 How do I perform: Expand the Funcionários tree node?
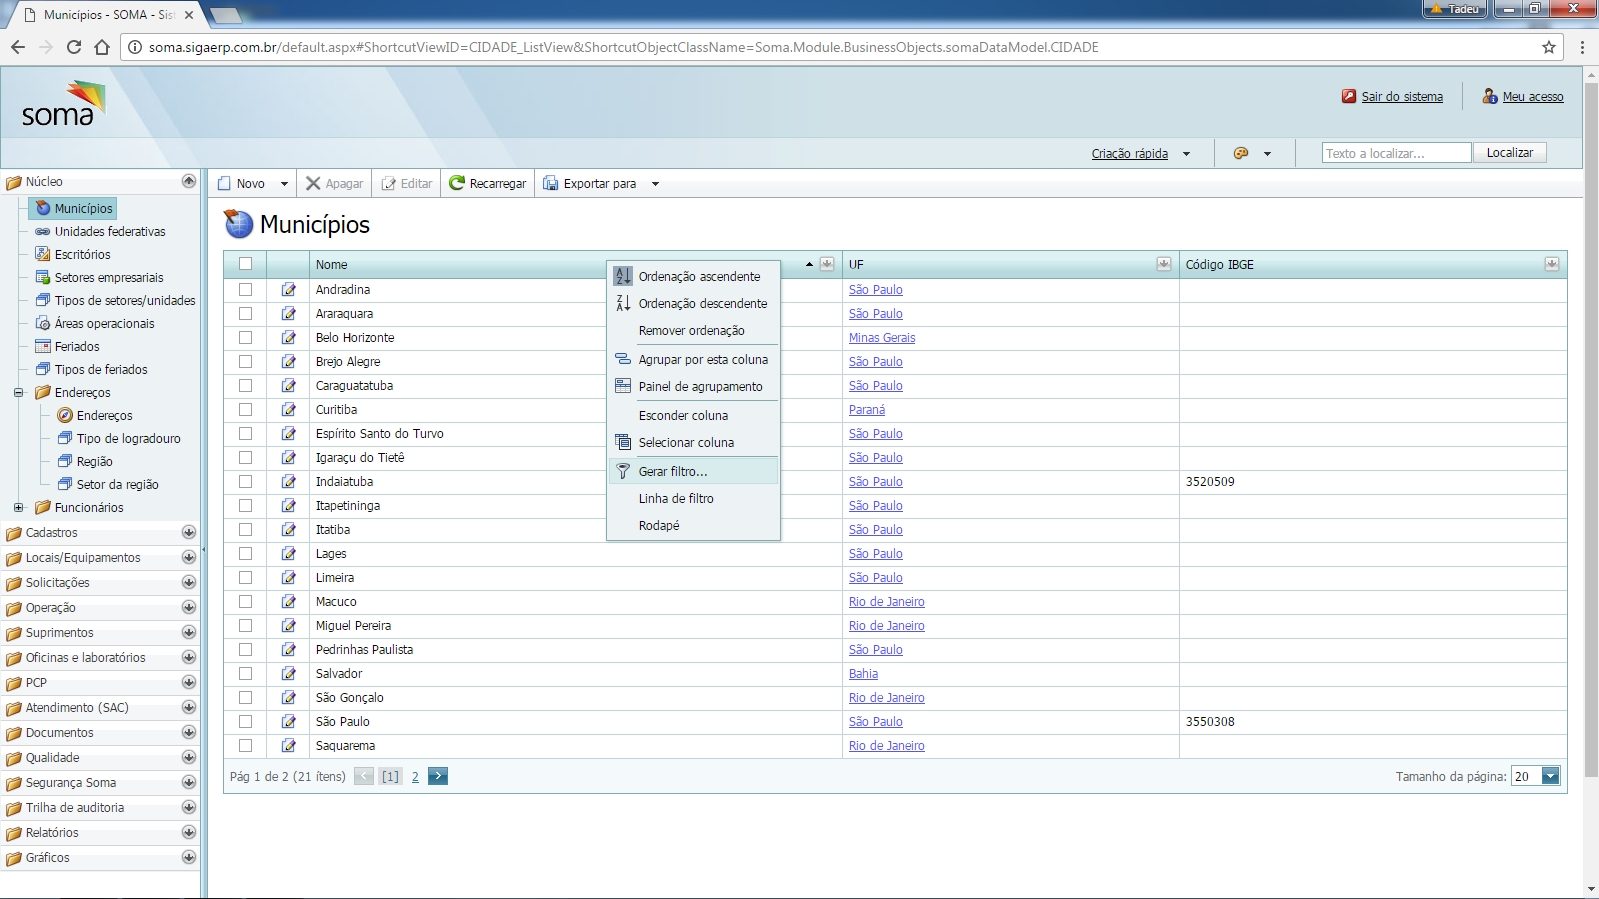coord(18,507)
